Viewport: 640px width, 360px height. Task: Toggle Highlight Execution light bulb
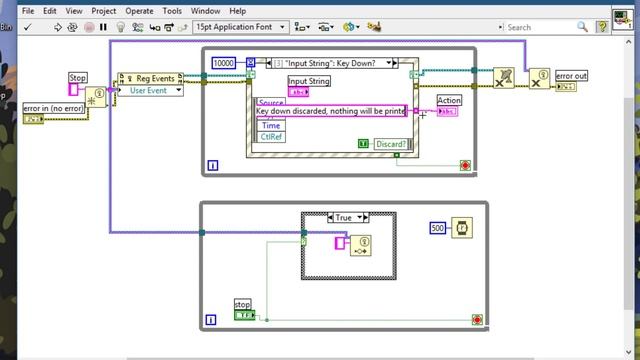(x=120, y=27)
